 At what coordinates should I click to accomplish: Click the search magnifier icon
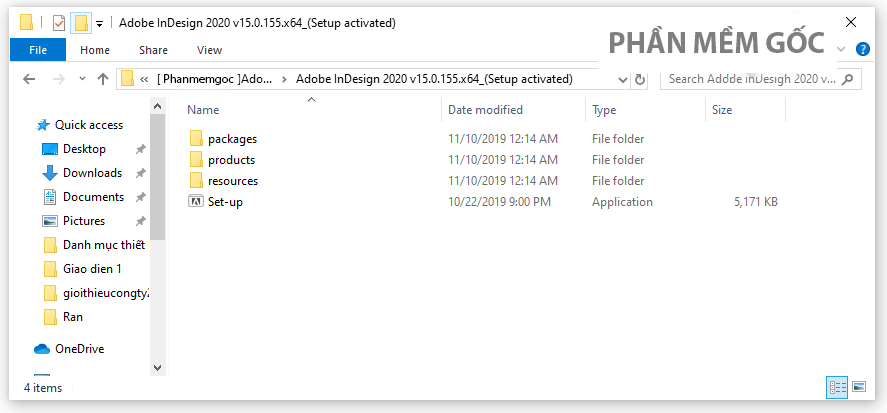coord(847,79)
